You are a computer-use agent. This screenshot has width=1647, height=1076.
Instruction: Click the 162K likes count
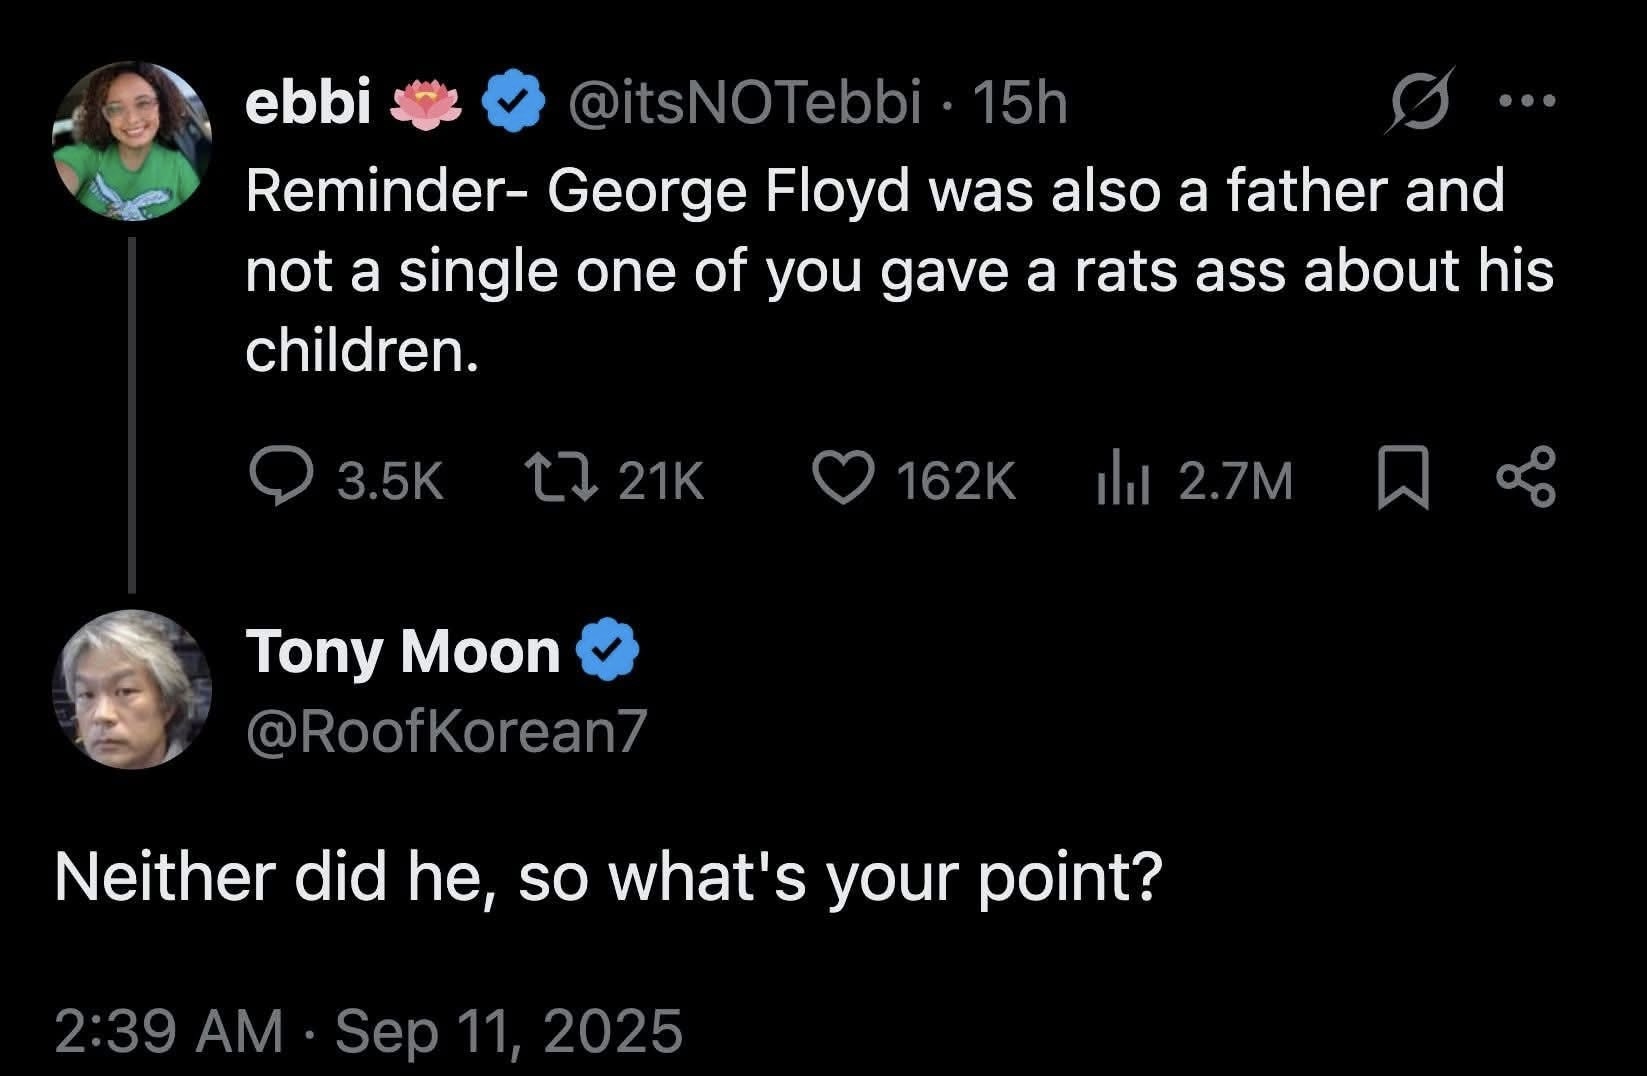956,481
